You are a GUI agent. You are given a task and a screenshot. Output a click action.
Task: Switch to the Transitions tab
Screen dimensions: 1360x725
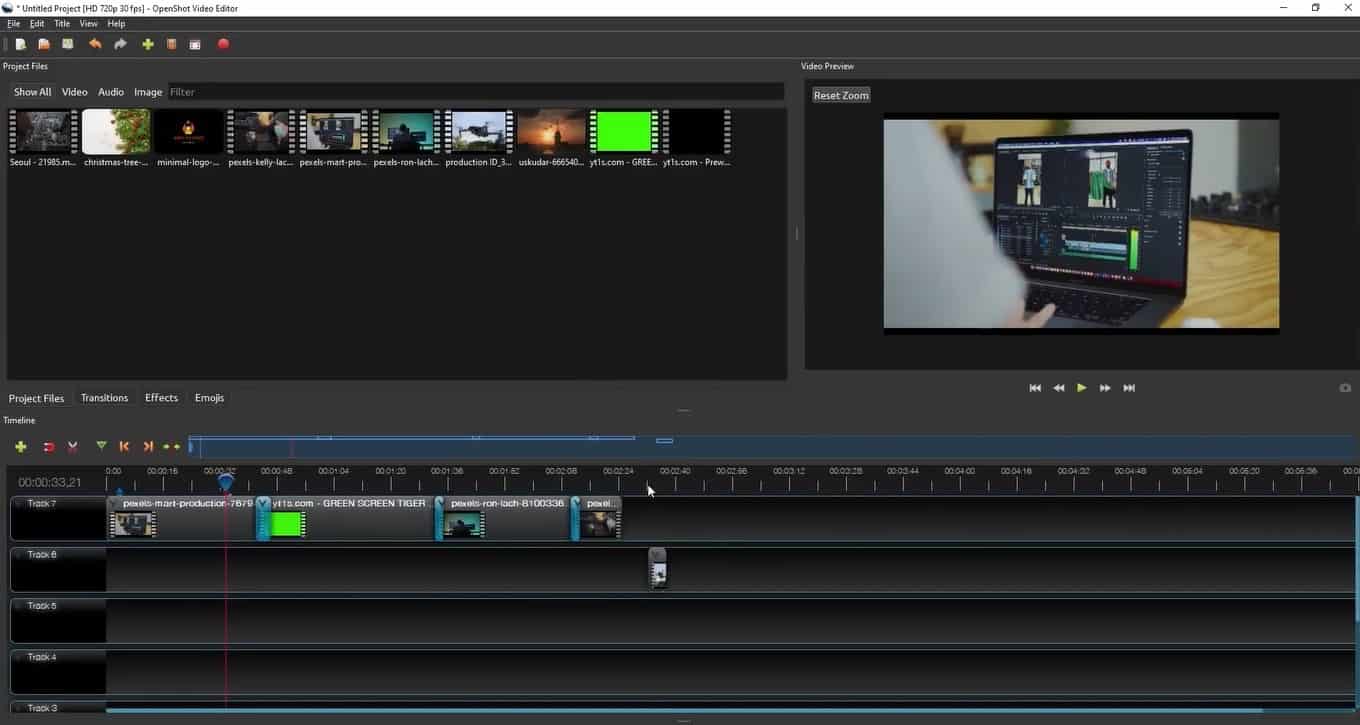point(104,398)
